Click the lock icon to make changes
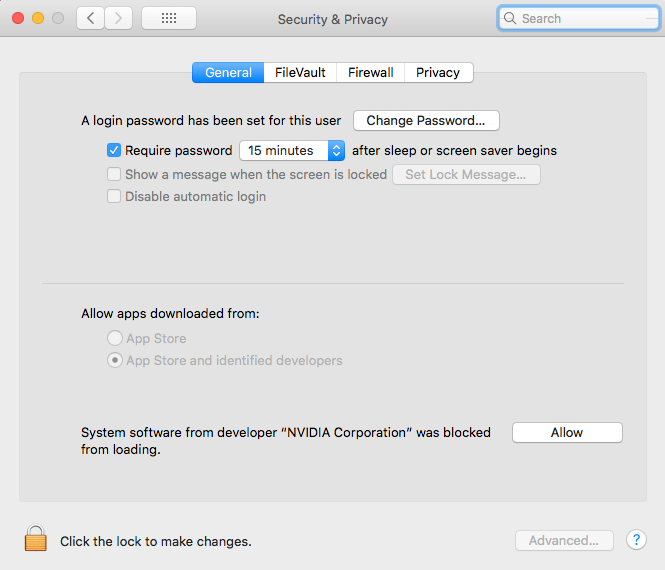This screenshot has width=665, height=570. click(36, 539)
